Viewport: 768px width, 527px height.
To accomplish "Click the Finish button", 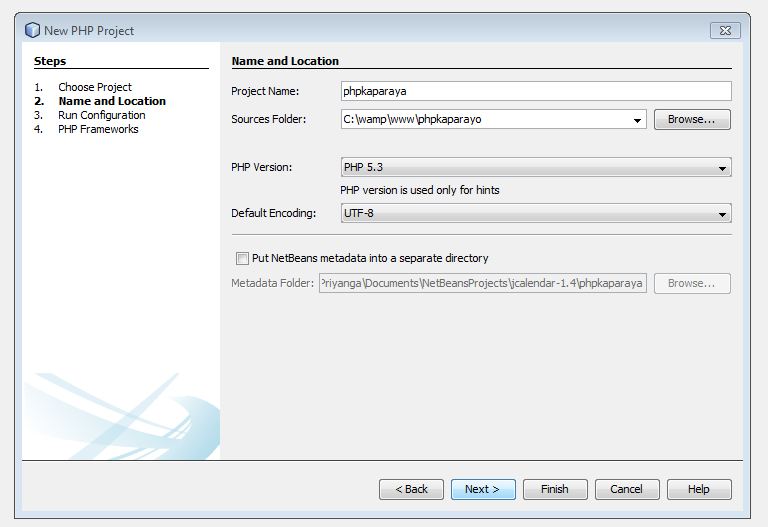I will [x=555, y=489].
